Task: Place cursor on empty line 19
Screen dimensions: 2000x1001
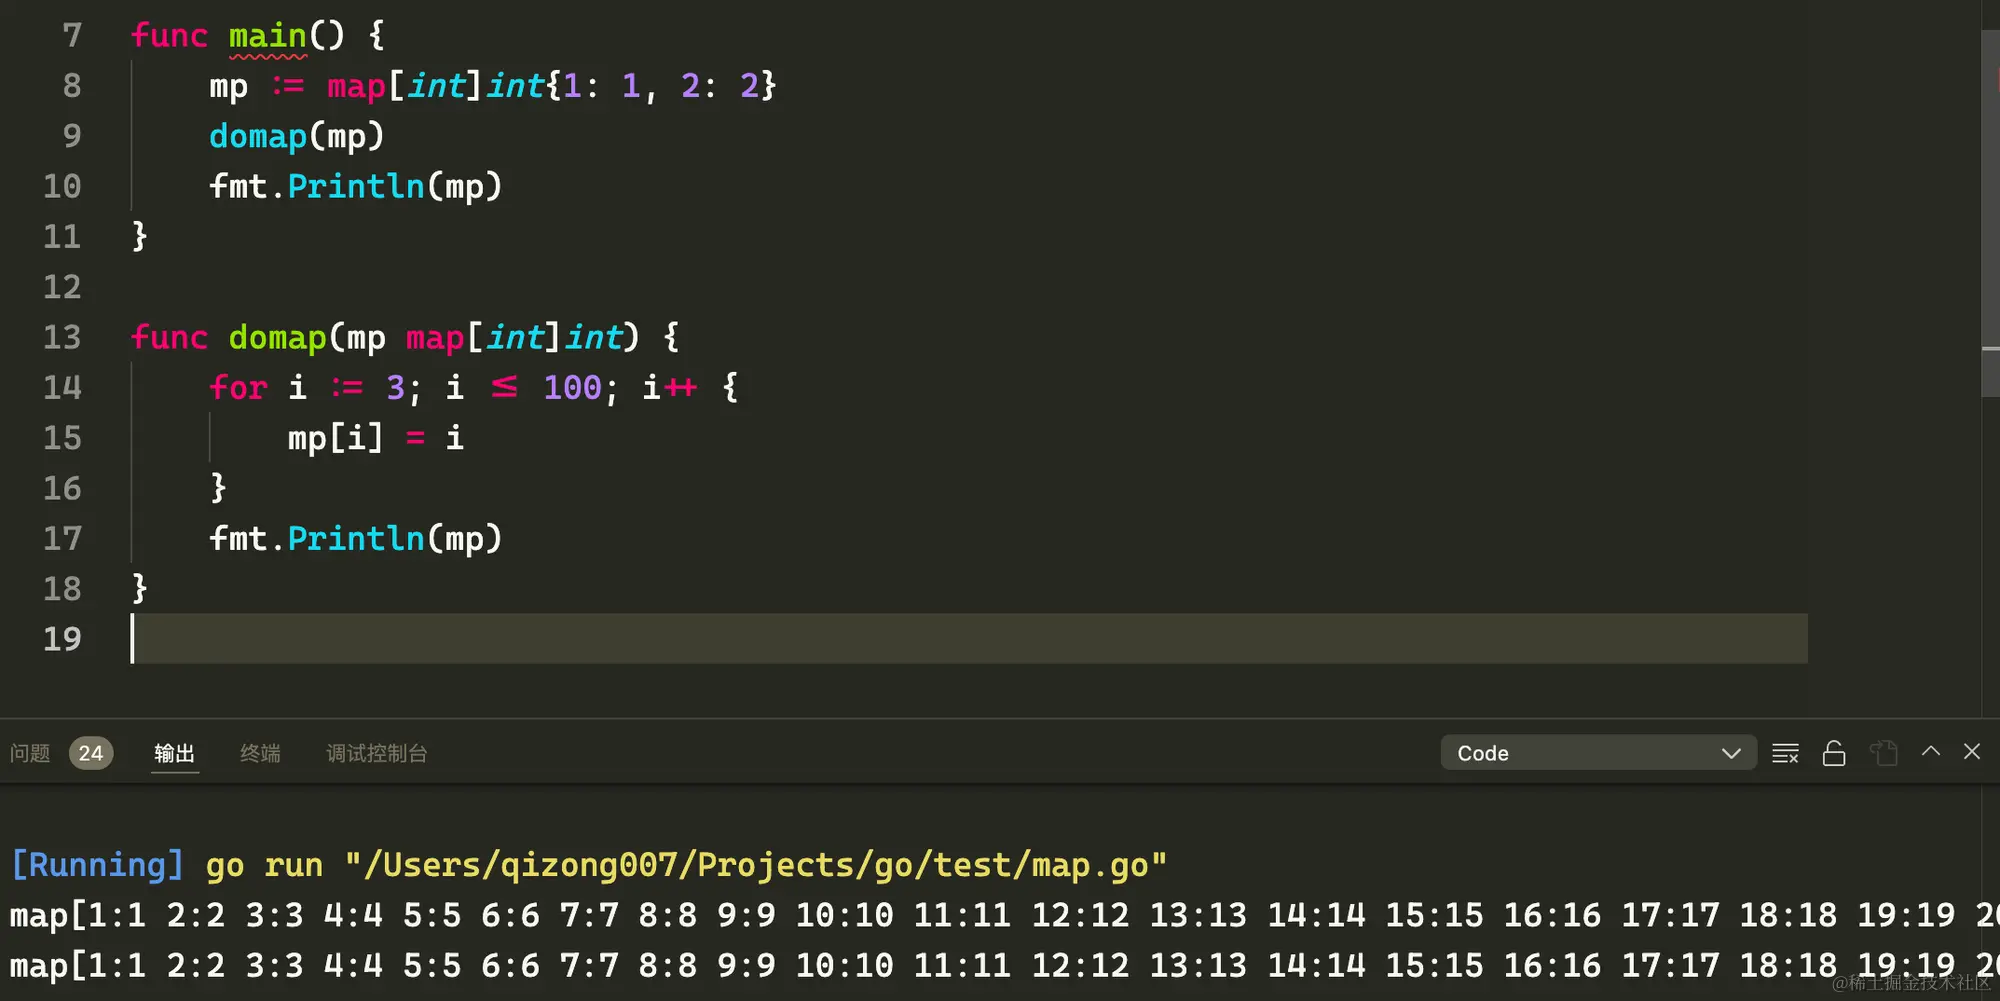Action: click(x=968, y=639)
